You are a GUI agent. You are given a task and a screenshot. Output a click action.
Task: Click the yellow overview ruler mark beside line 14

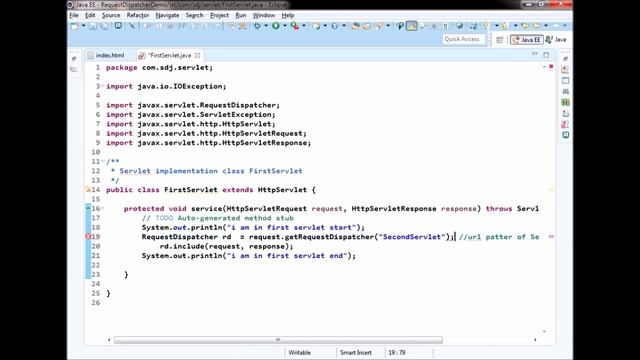(551, 189)
